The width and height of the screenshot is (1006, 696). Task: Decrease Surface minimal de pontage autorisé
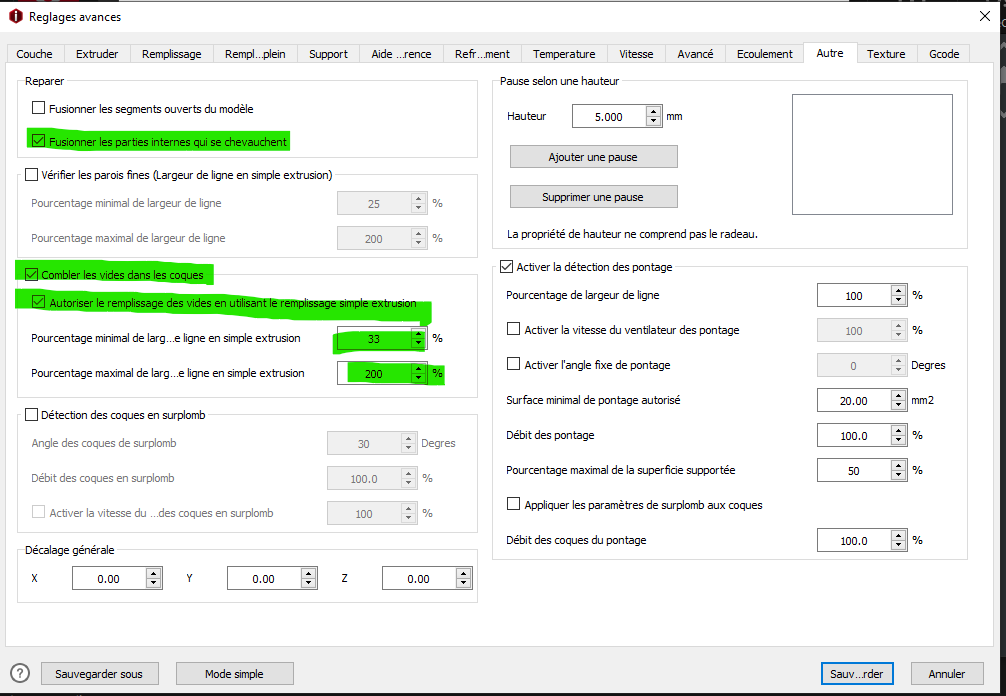coord(898,405)
